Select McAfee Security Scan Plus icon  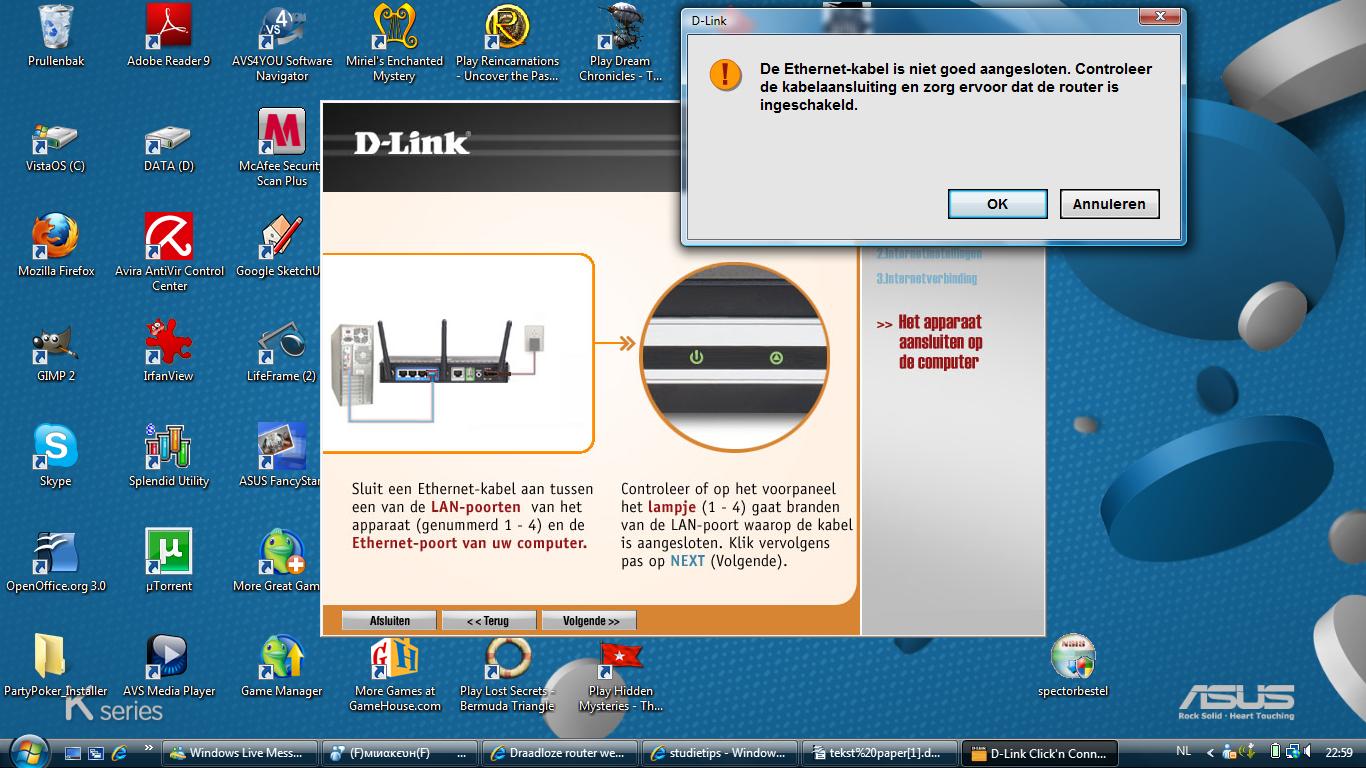(x=282, y=148)
